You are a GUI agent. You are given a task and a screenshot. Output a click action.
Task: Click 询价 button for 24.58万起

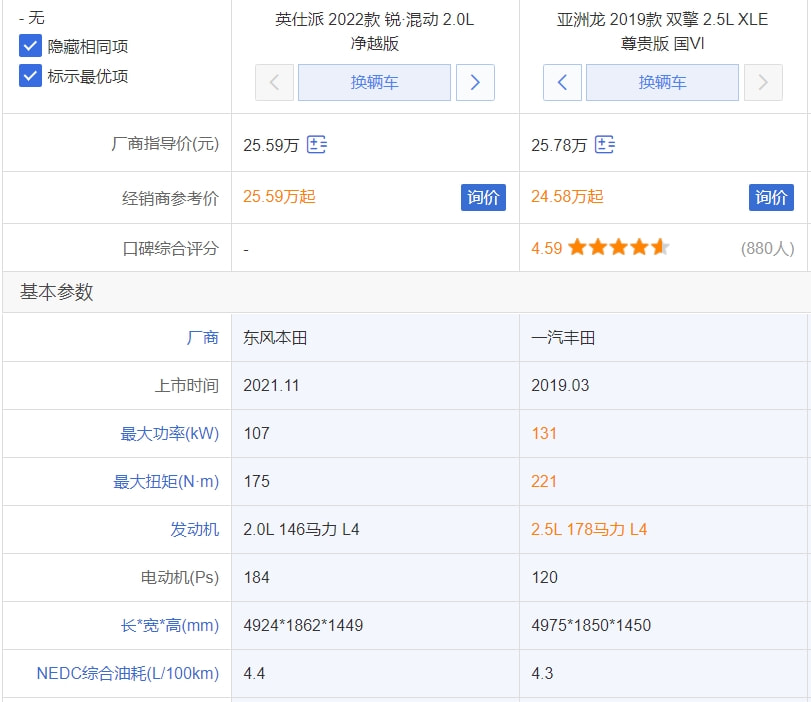click(771, 197)
